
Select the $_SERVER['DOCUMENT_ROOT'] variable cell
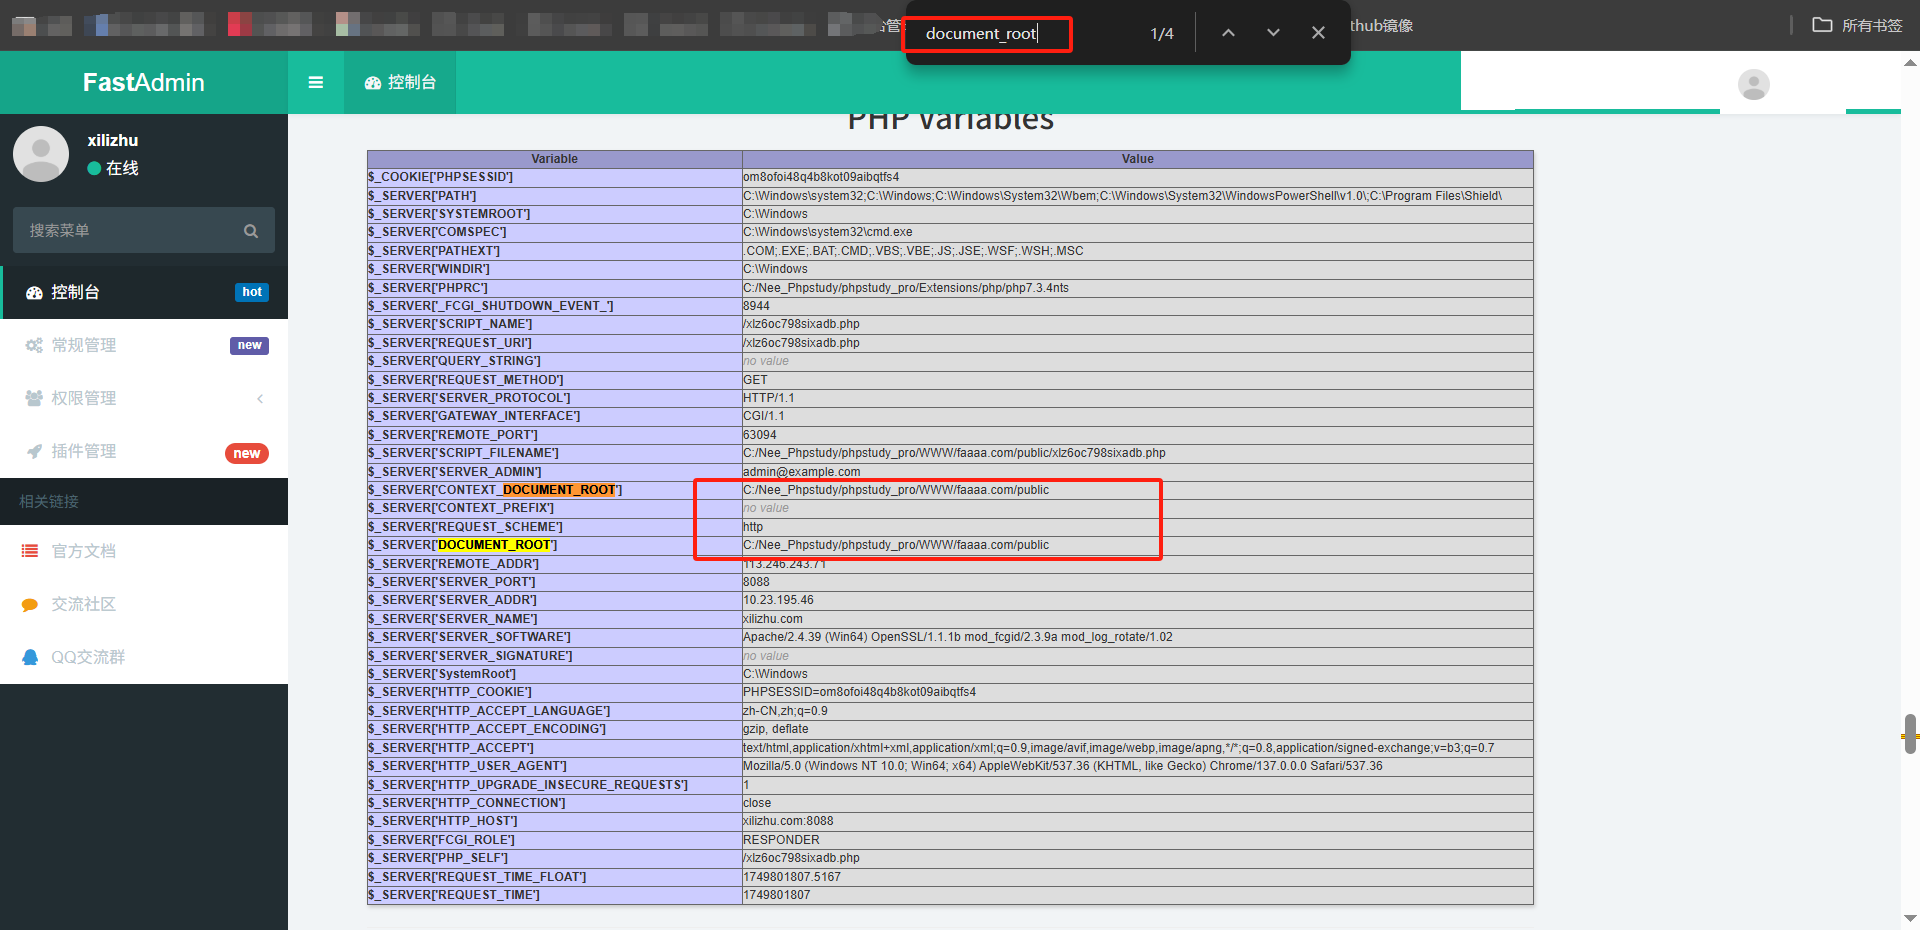pos(555,545)
